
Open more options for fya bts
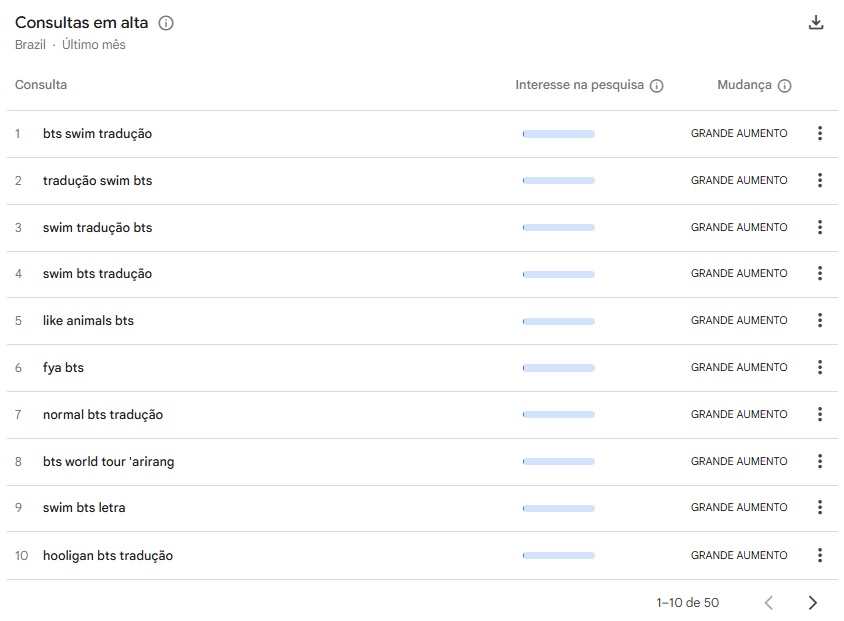tap(820, 368)
